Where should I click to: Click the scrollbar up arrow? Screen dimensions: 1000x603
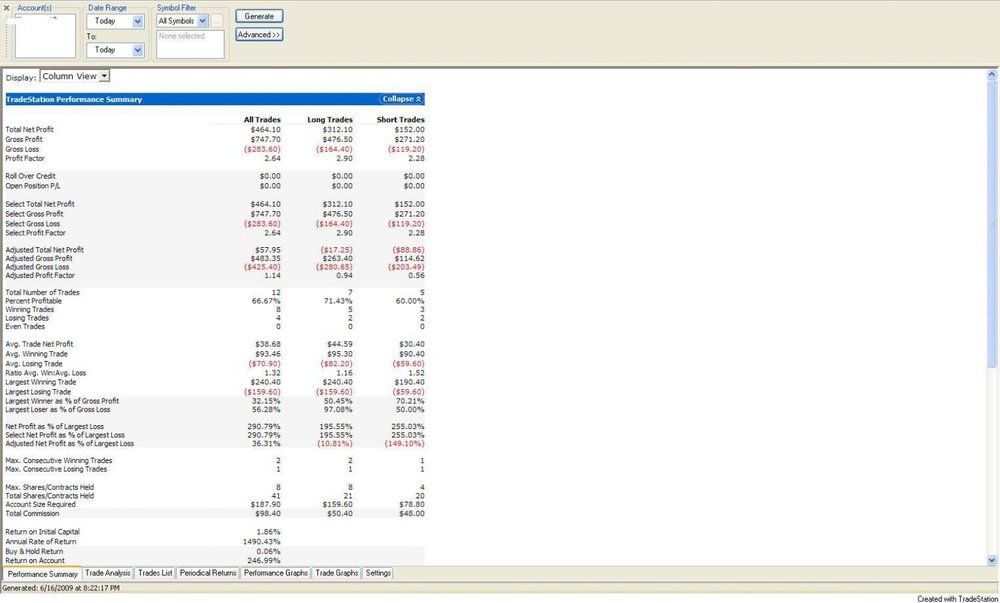(992, 75)
